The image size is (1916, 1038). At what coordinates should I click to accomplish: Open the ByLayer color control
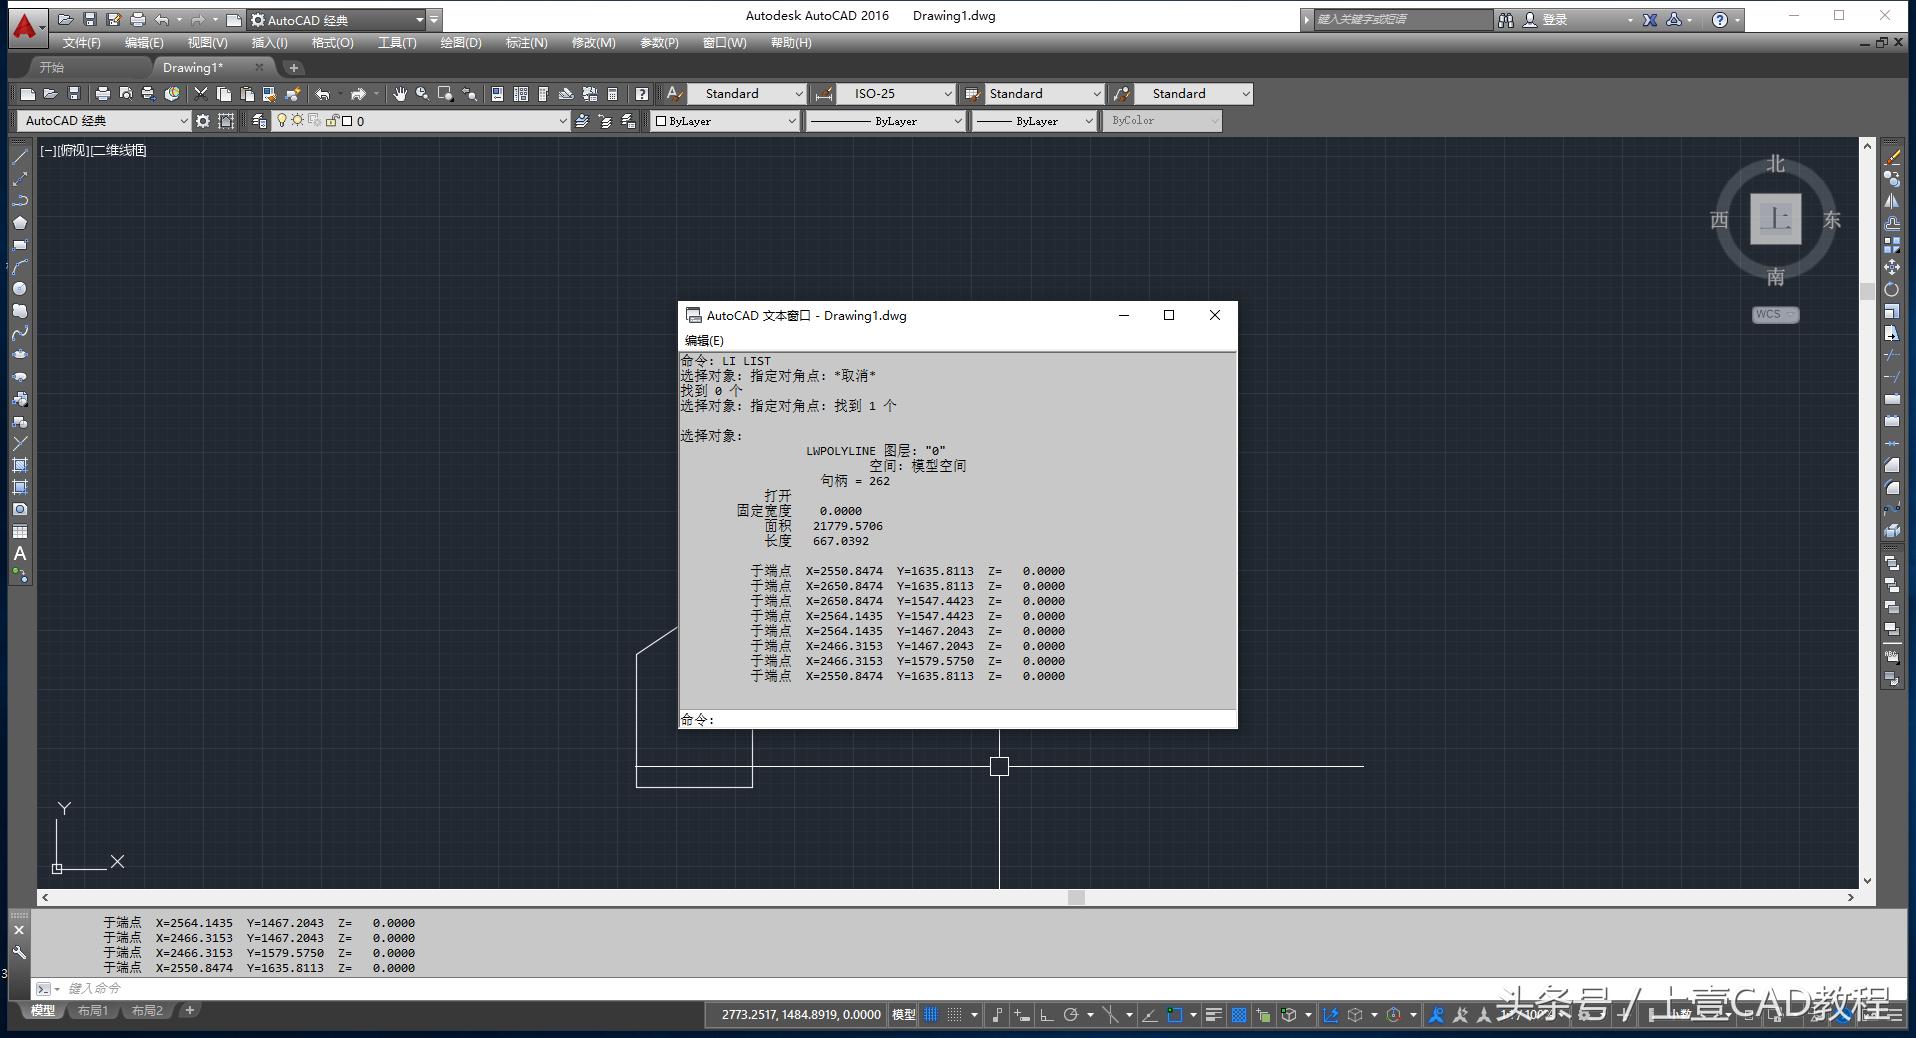click(x=725, y=121)
